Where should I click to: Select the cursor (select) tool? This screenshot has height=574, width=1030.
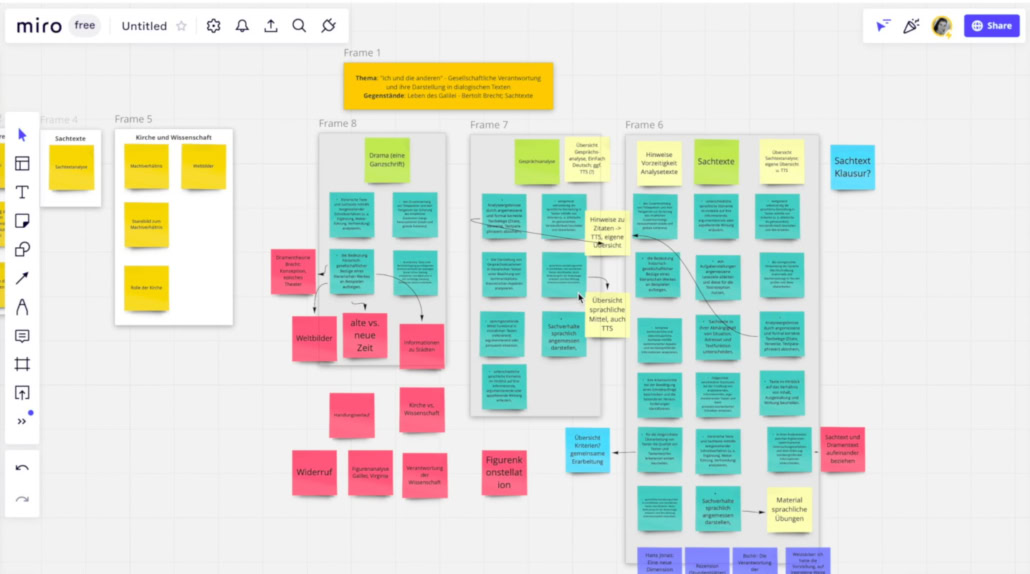[22, 135]
